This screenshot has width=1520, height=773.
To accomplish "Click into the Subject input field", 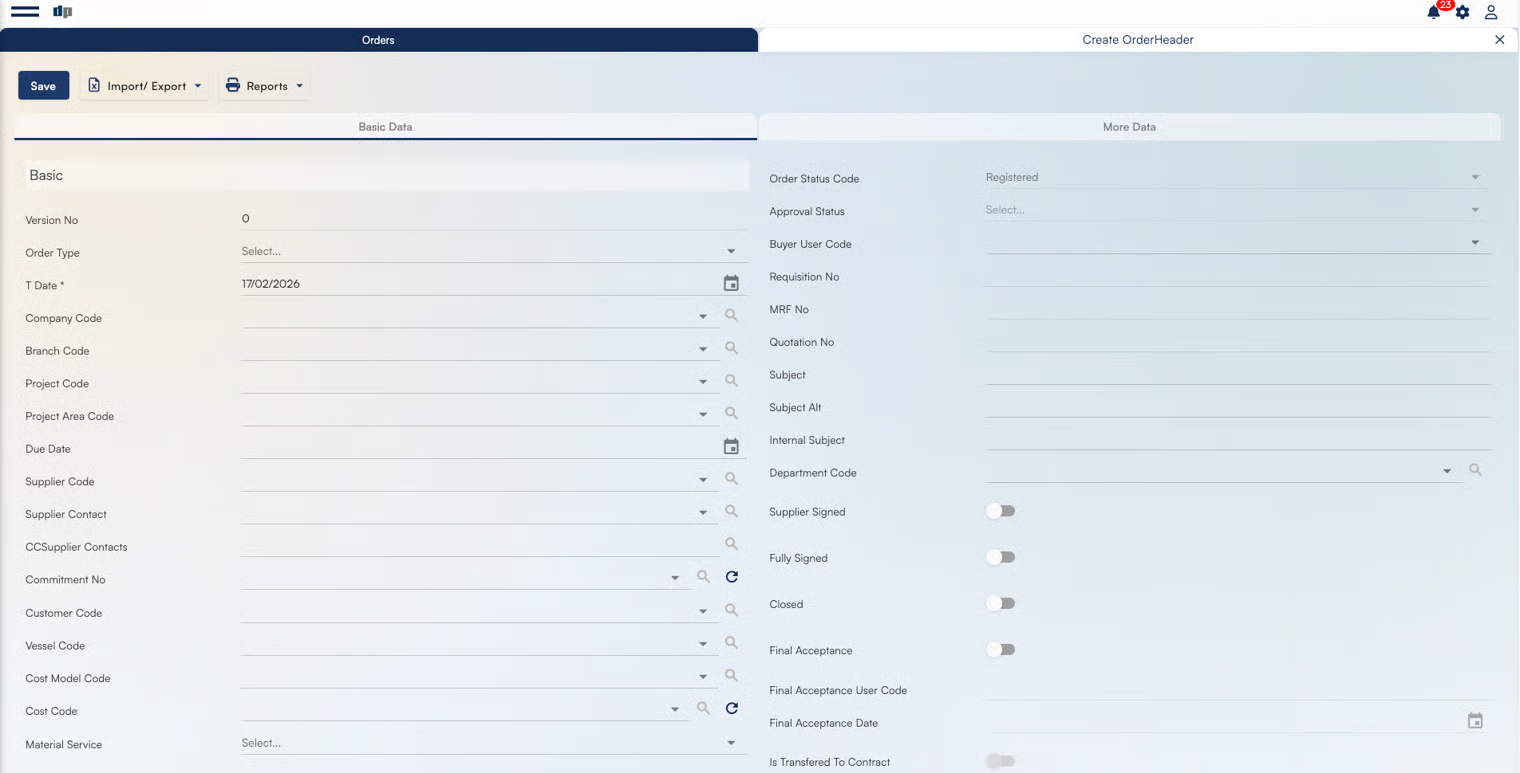I will point(1237,374).
